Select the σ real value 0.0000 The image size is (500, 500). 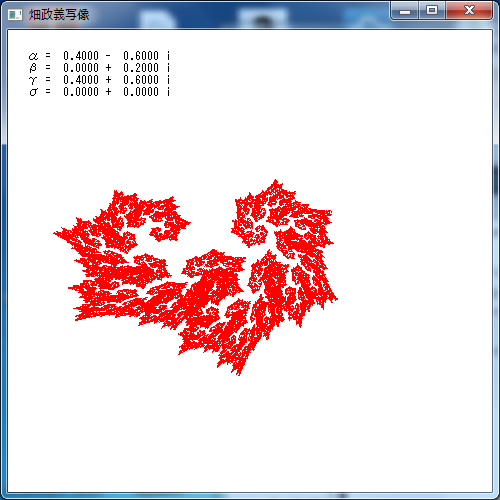[81, 92]
